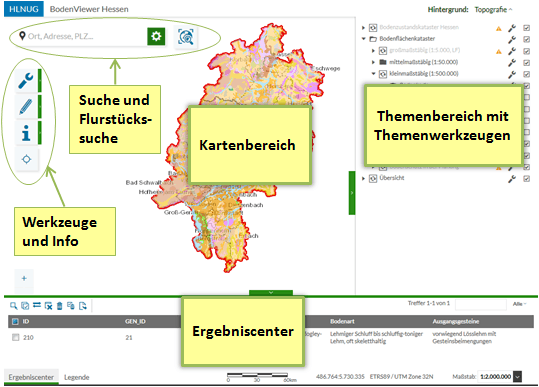Click the swap arrows icon in results toolbar
The height and width of the screenshot is (387, 539).
tap(37, 305)
